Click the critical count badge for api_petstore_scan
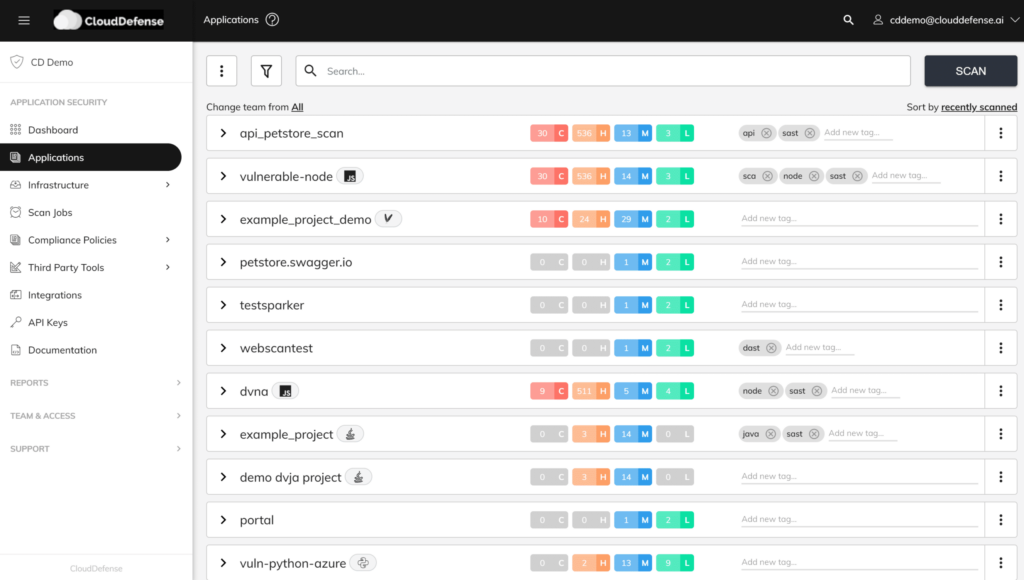This screenshot has width=1024, height=580. point(549,133)
